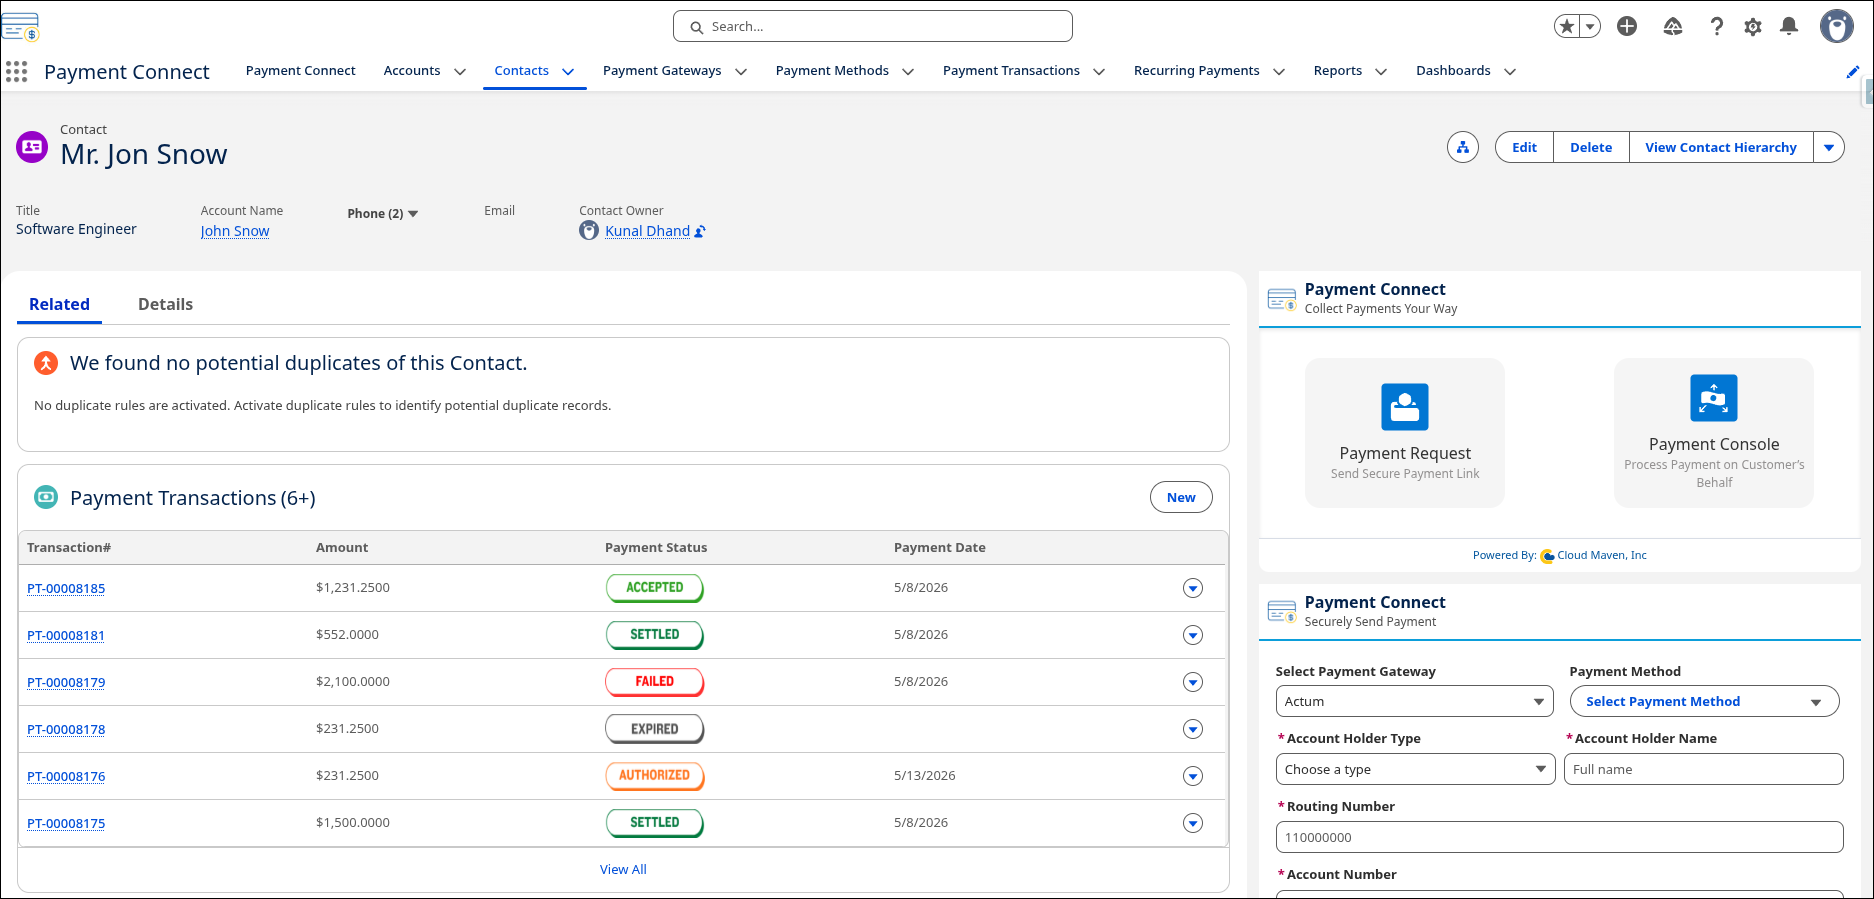Open the Select Payment Gateway combo box
Screen dimensions: 1874x899
[1414, 702]
